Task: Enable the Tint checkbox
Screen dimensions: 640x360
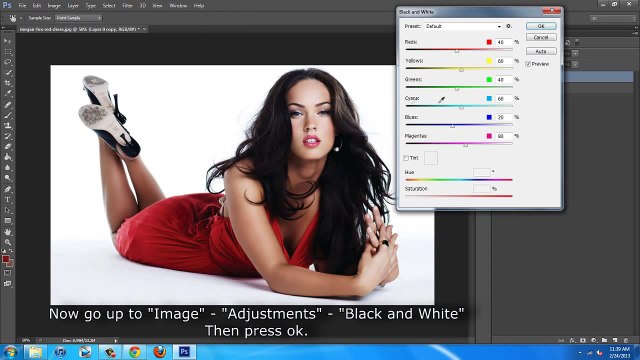Action: (x=406, y=158)
